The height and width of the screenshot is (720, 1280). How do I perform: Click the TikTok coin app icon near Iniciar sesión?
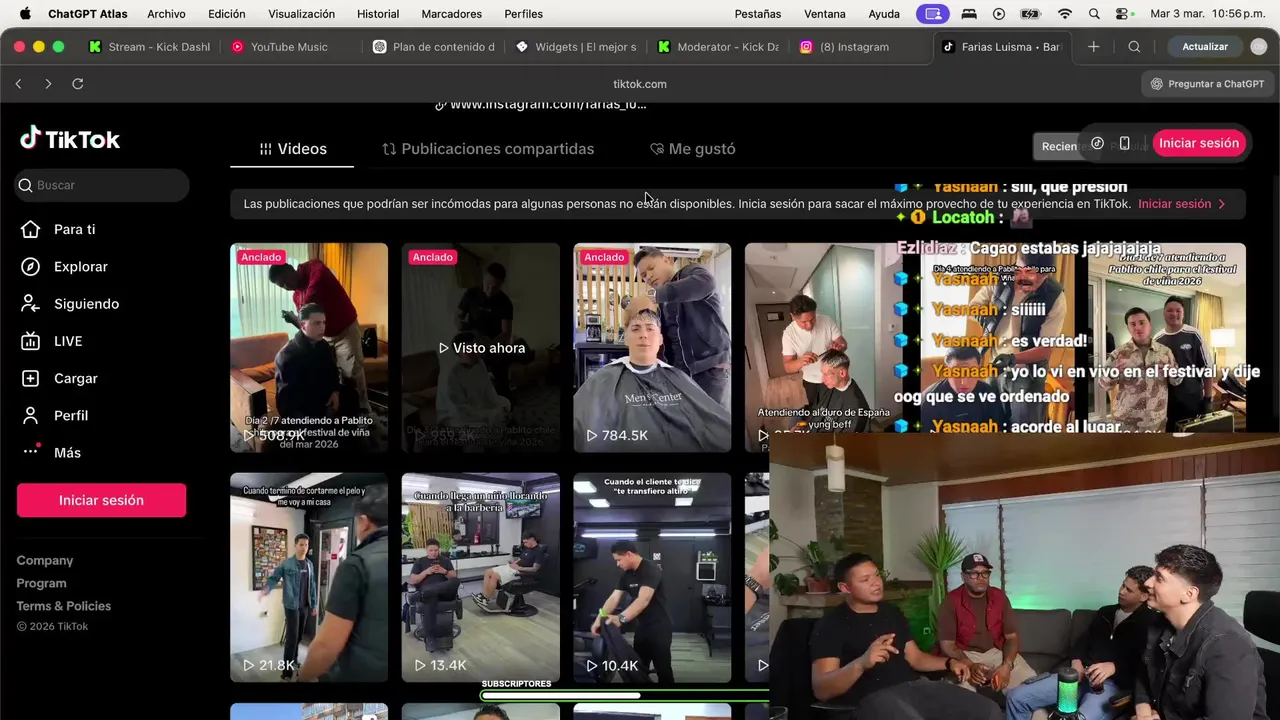click(x=1097, y=143)
